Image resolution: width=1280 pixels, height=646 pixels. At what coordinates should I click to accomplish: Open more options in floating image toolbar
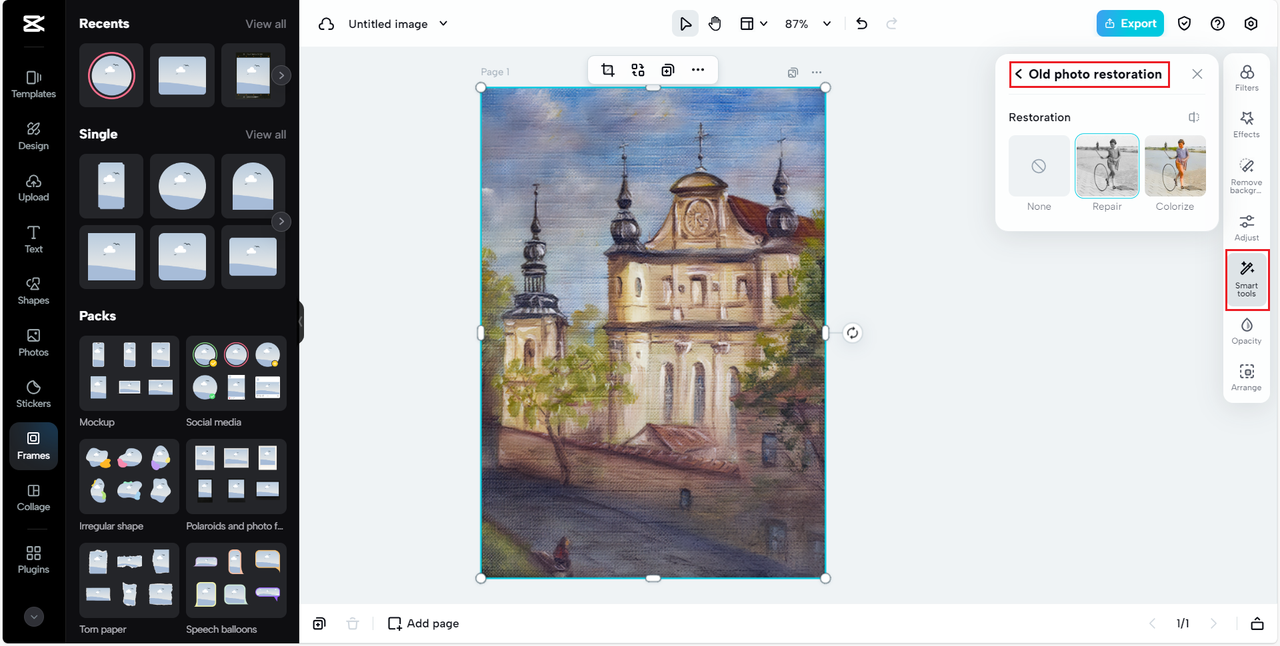[x=698, y=70]
